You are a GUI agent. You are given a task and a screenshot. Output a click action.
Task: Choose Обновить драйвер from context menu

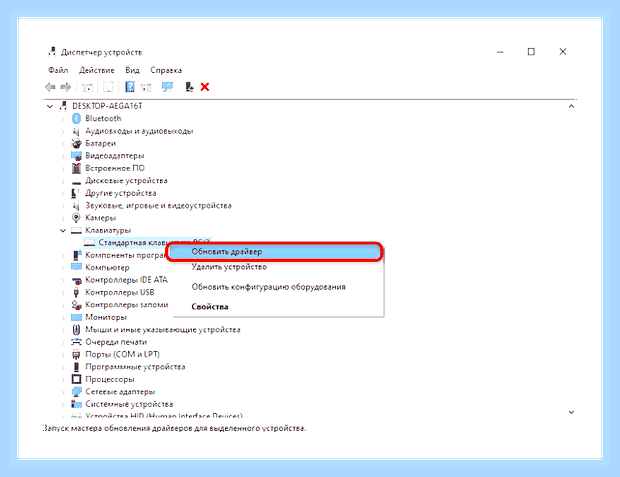(x=274, y=252)
